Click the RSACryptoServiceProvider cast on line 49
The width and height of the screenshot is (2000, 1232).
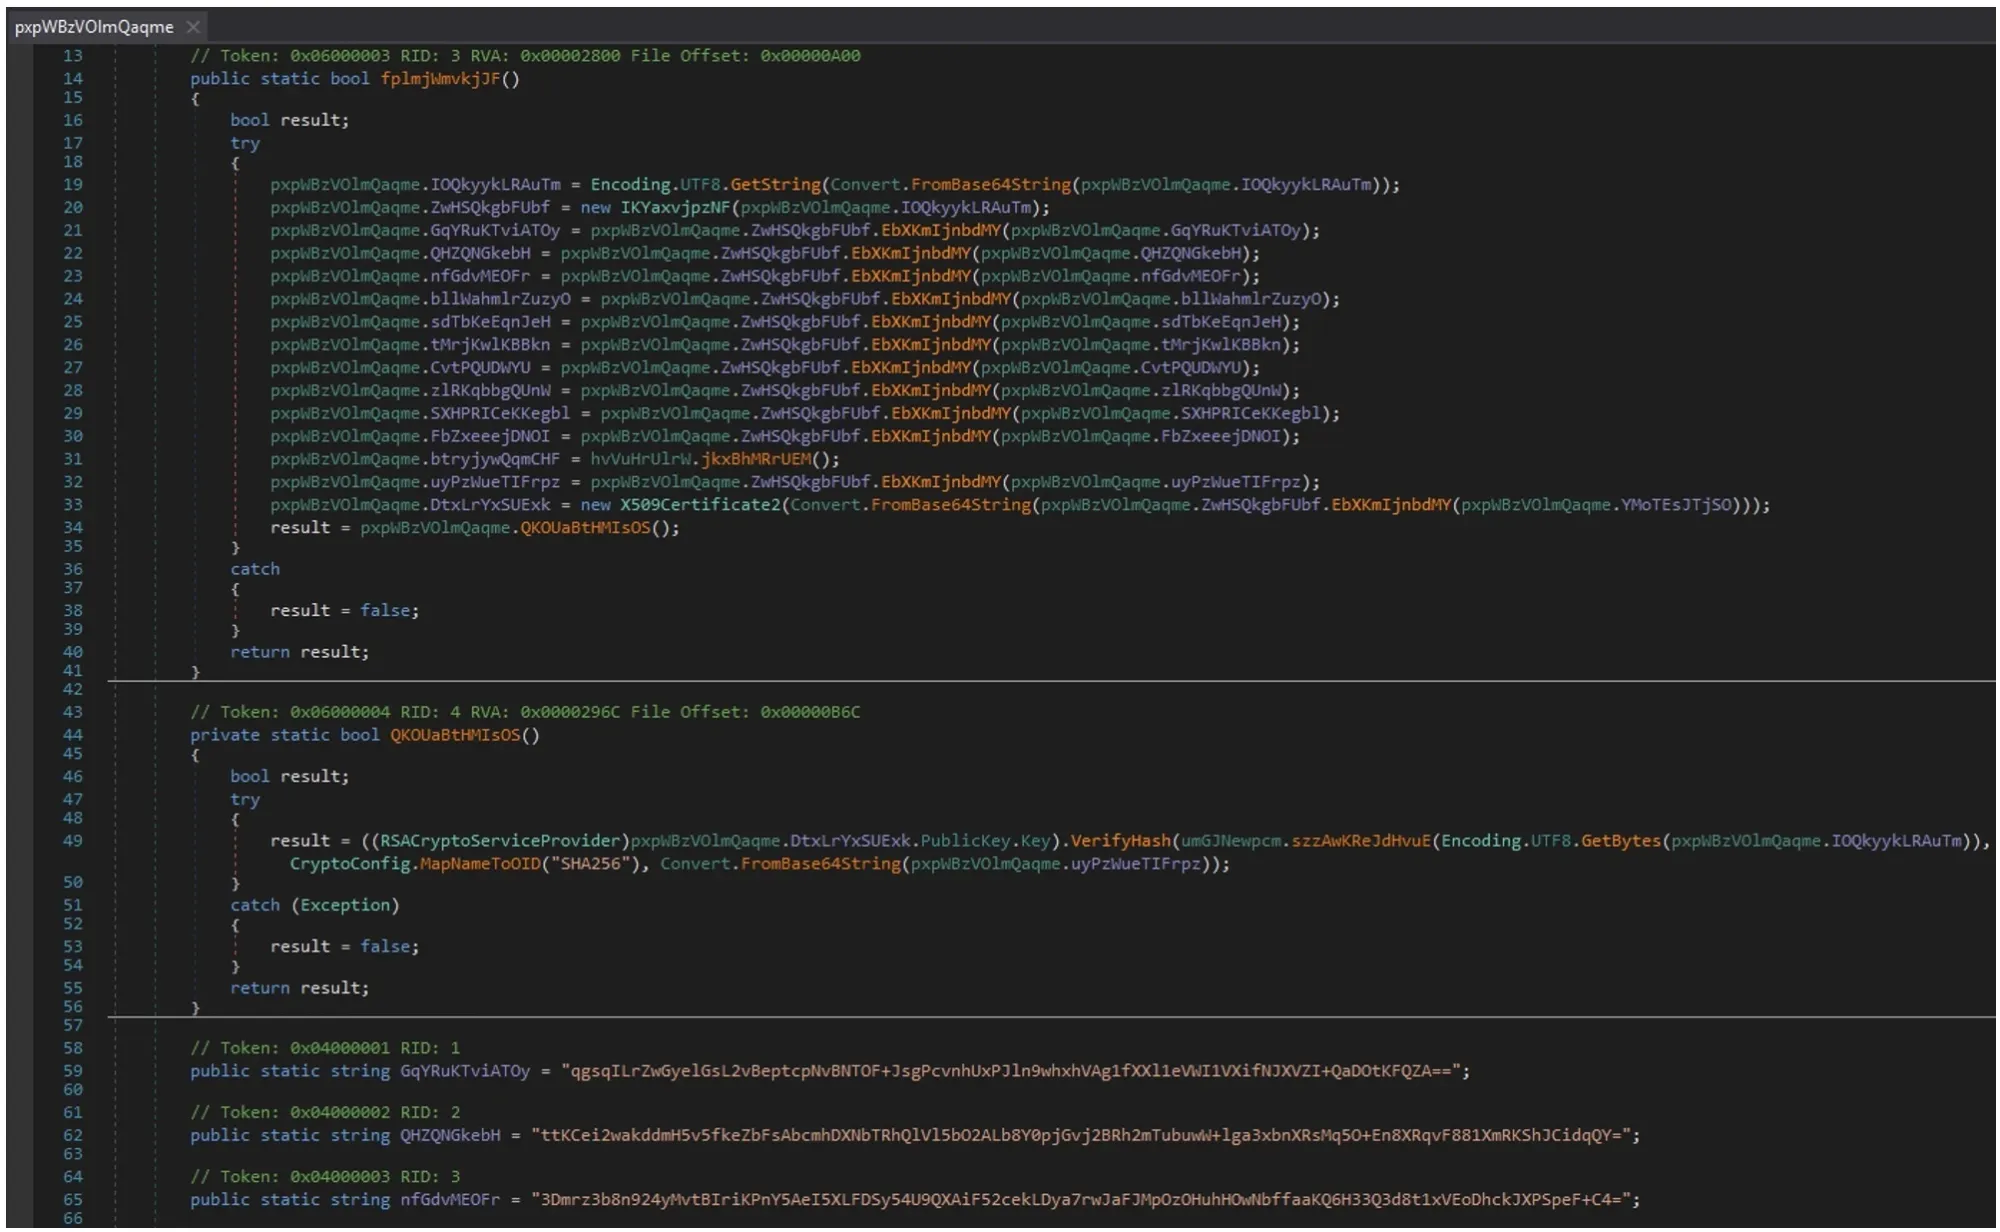(500, 841)
